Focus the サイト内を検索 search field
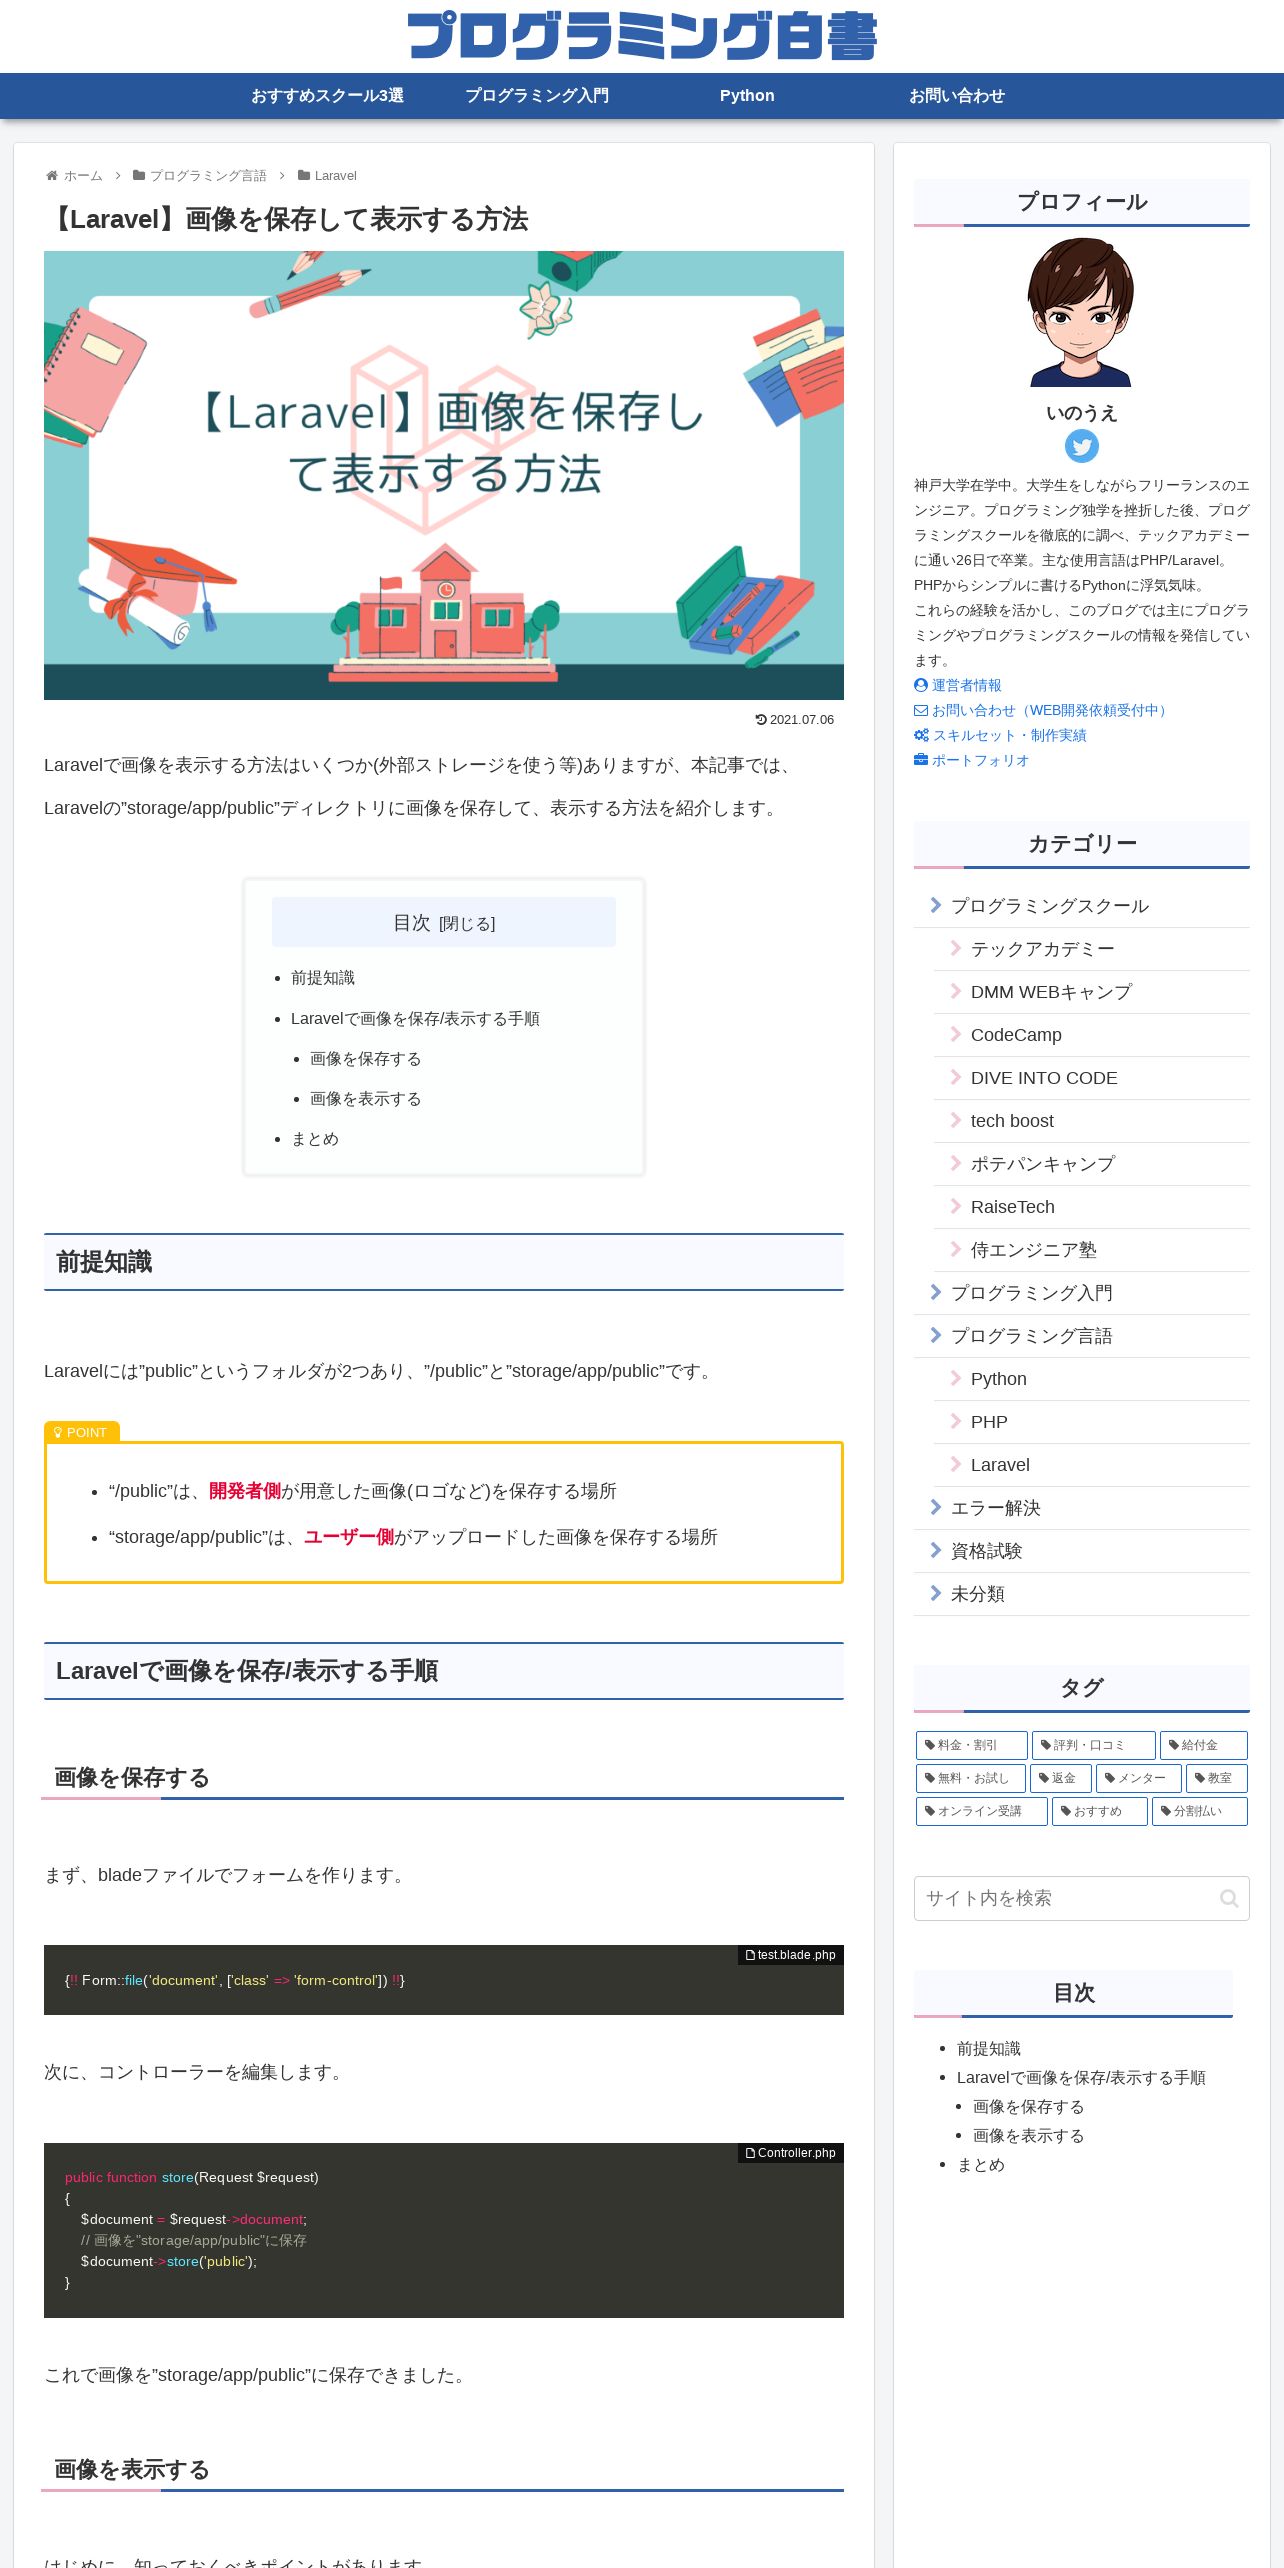The image size is (1284, 2568). pos(1081,1898)
